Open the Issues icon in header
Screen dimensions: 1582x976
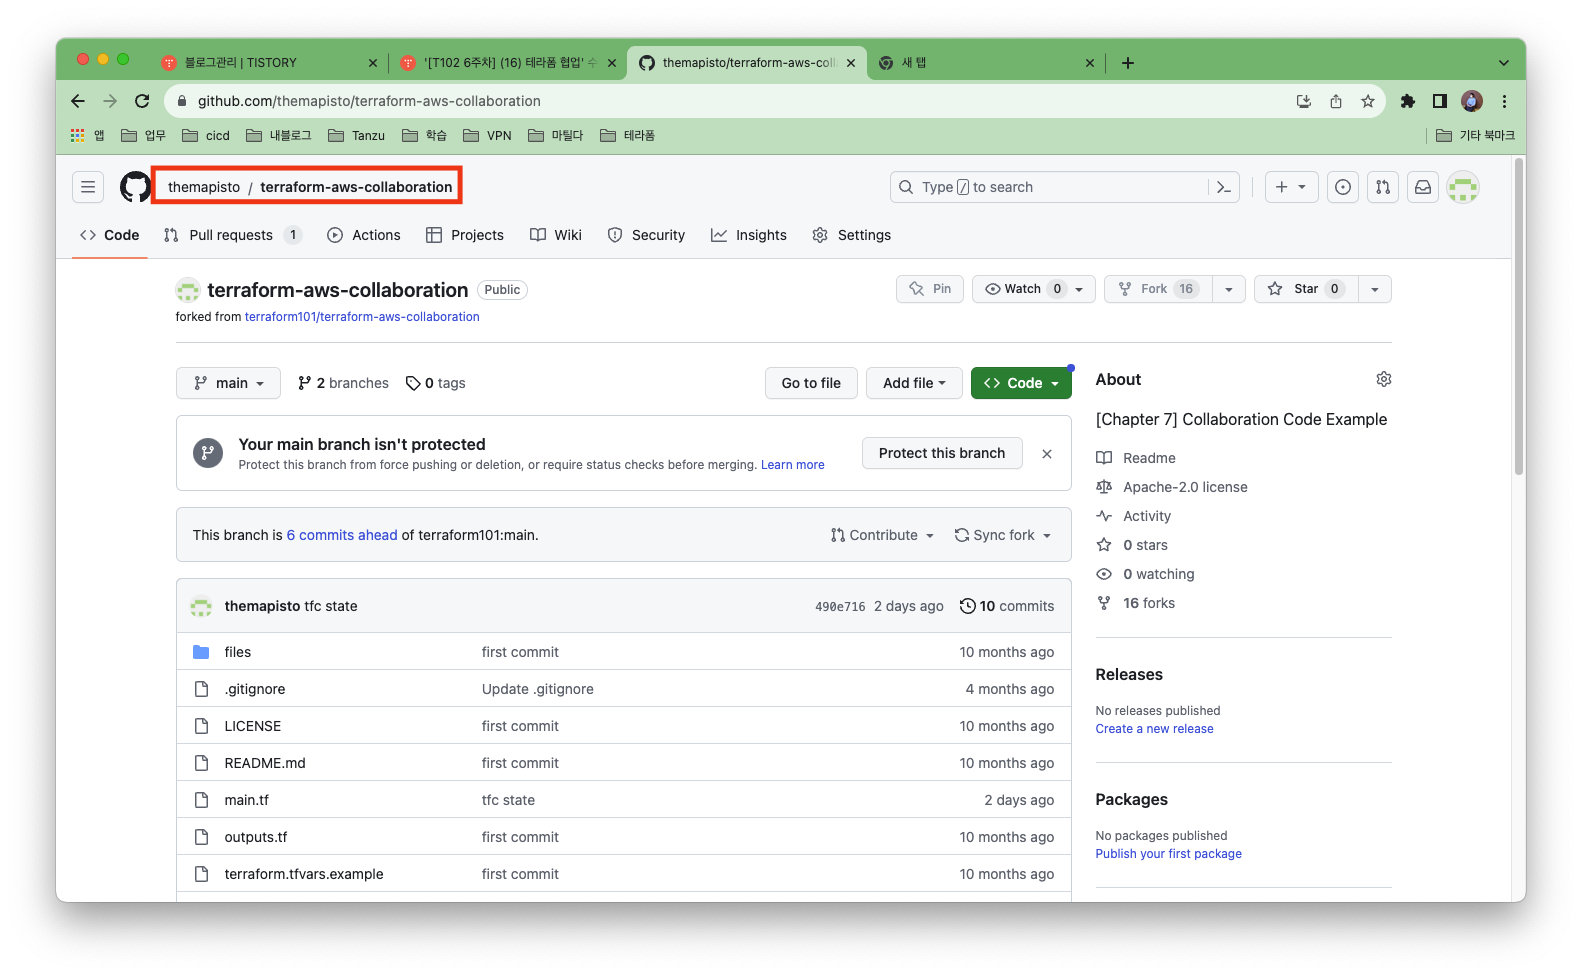pos(1343,187)
